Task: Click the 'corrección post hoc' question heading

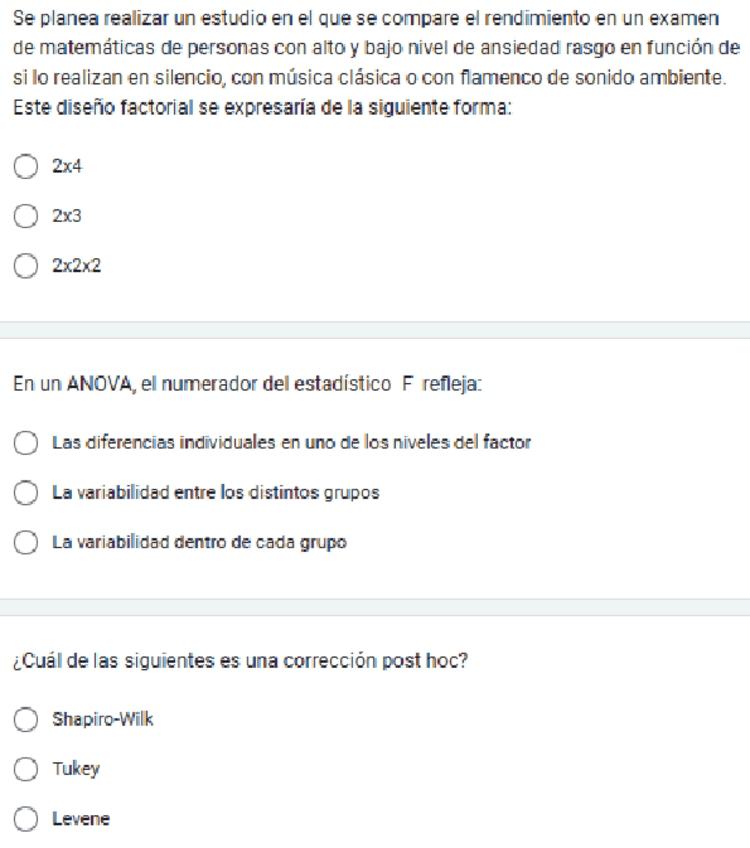Action: coord(241,661)
